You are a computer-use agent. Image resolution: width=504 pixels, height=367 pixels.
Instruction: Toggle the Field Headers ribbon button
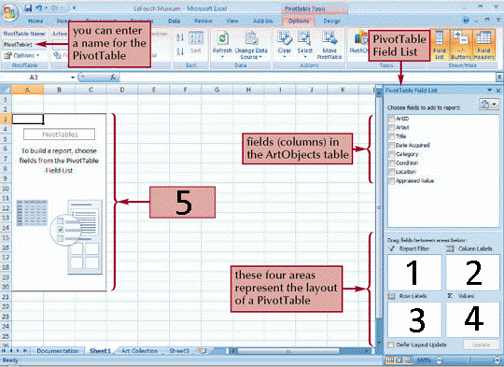[x=484, y=45]
